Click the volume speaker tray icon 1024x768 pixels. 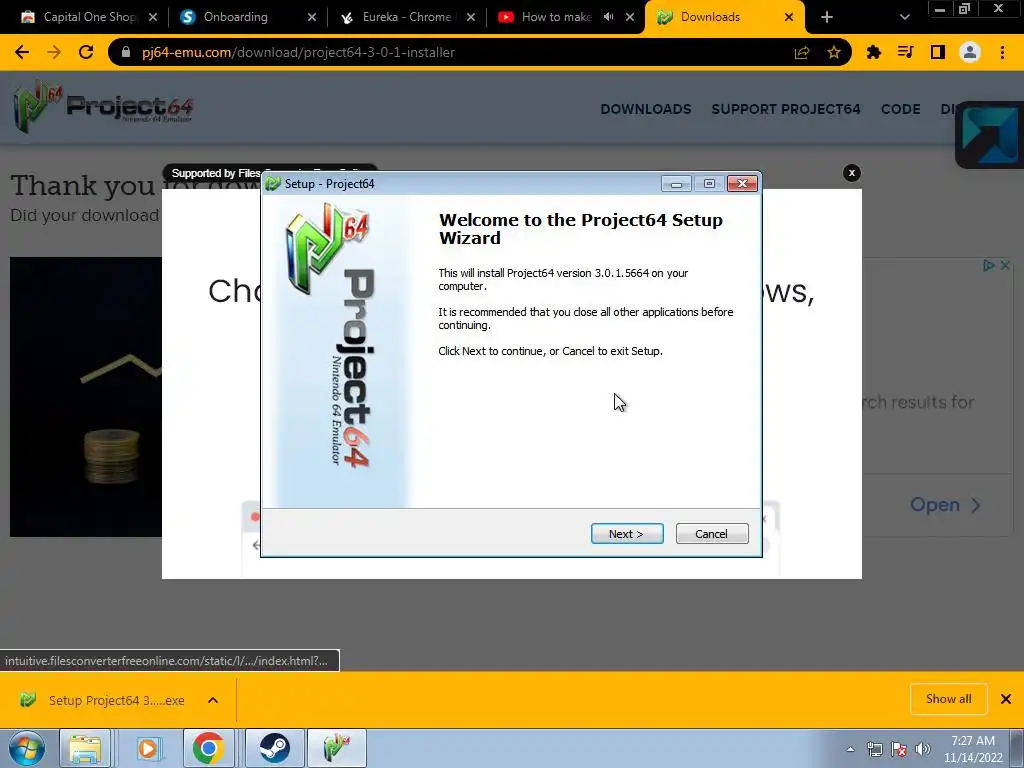(923, 749)
